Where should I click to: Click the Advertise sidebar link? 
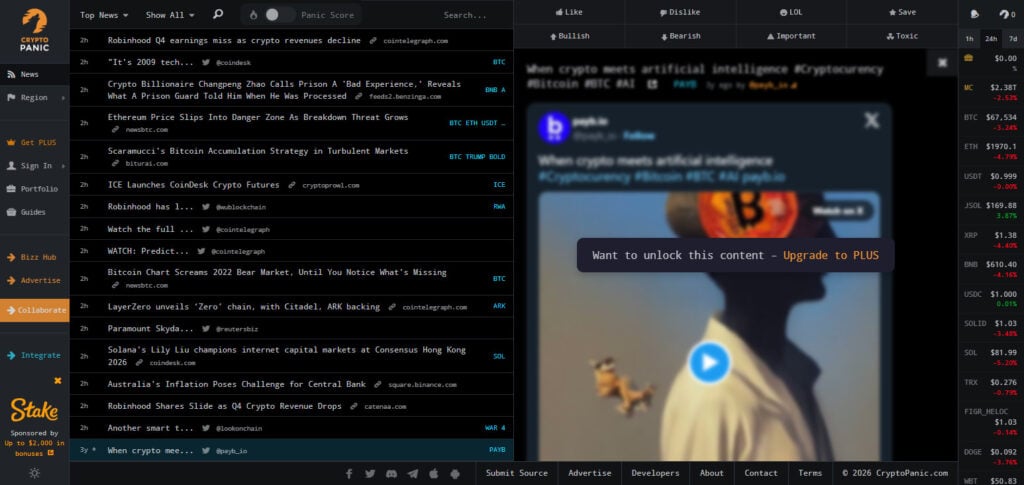(35, 280)
